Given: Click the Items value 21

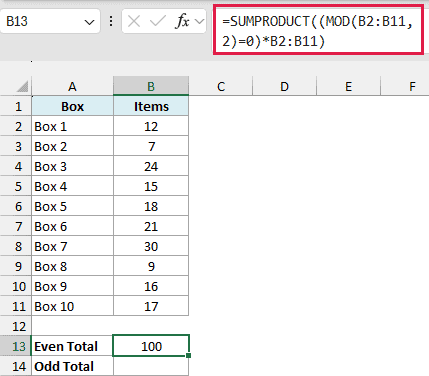Looking at the screenshot, I should coord(151,227).
